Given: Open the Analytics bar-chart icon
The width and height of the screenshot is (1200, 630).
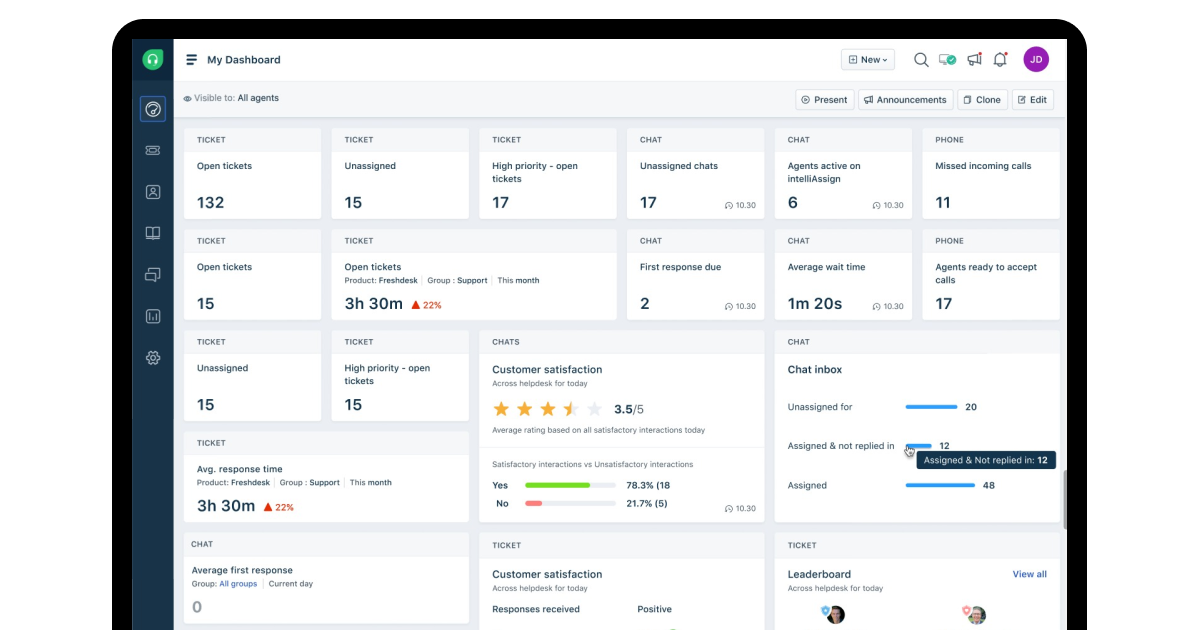Looking at the screenshot, I should pyautogui.click(x=152, y=315).
